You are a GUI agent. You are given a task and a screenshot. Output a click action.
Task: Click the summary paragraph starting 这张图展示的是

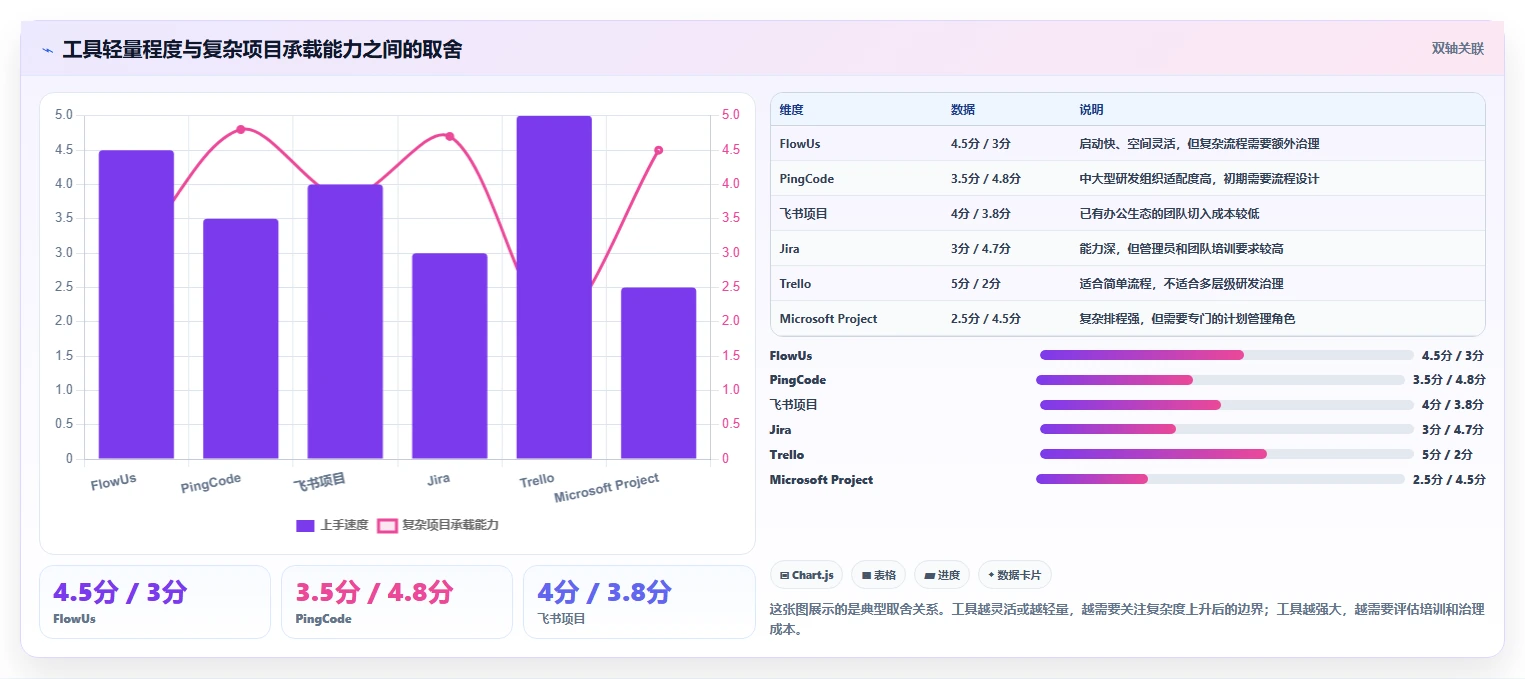1127,620
